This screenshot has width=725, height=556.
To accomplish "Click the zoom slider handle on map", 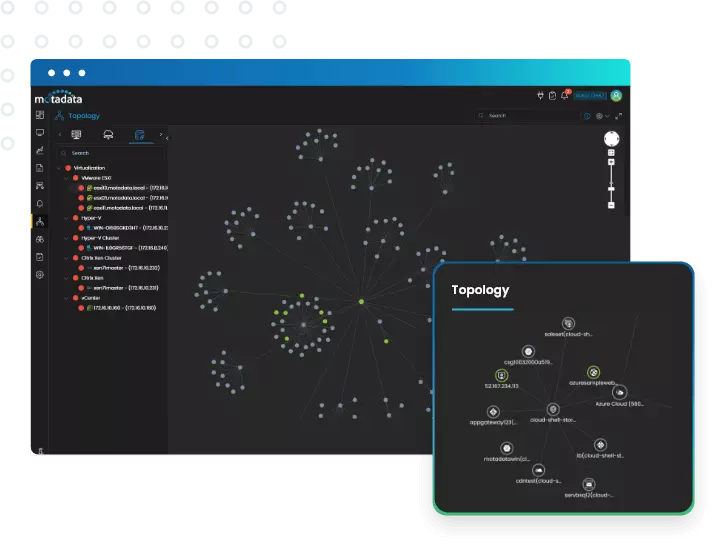I will (x=611, y=187).
